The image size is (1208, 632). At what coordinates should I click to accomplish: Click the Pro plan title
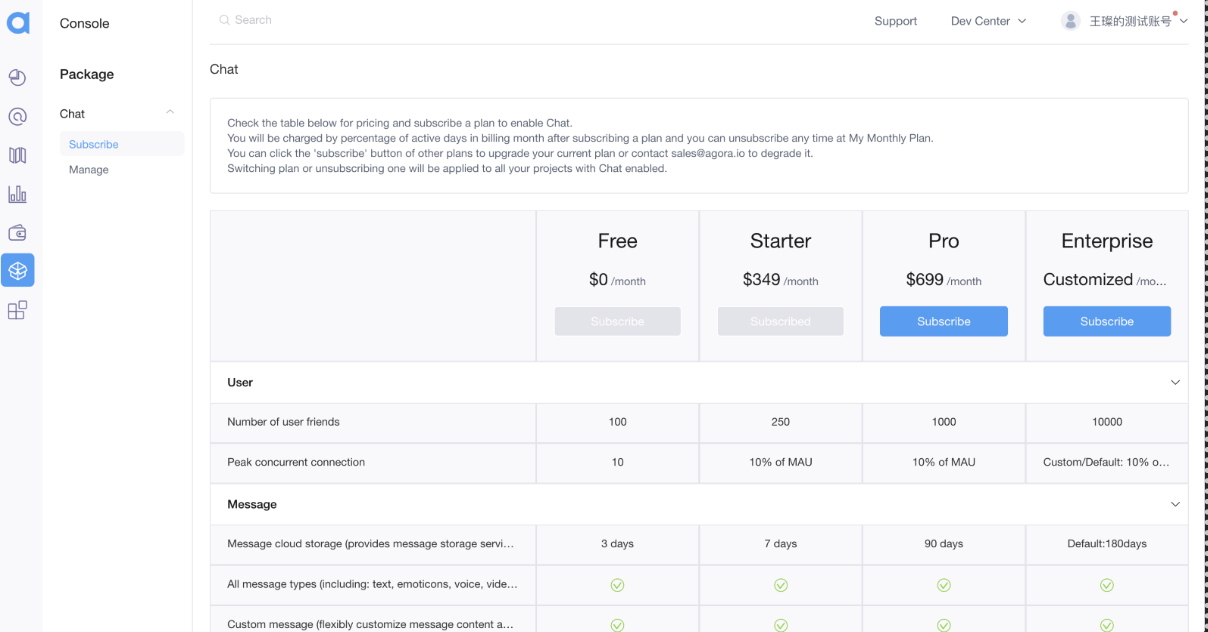coord(944,241)
